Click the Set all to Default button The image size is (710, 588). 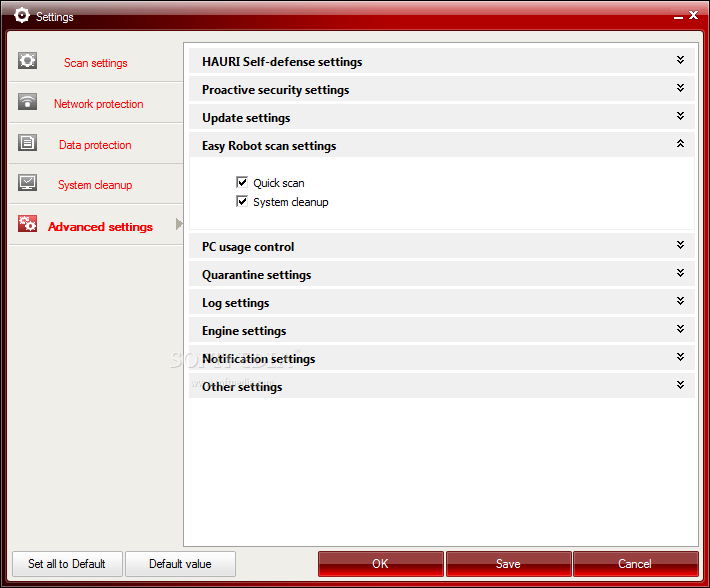click(67, 564)
